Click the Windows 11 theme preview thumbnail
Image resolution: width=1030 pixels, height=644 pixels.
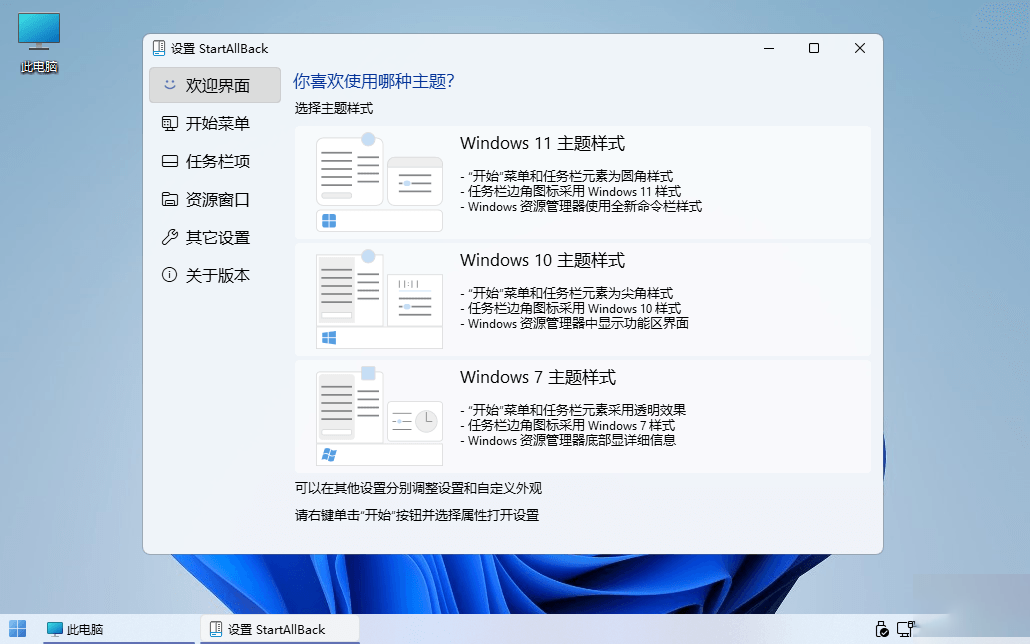tap(379, 183)
